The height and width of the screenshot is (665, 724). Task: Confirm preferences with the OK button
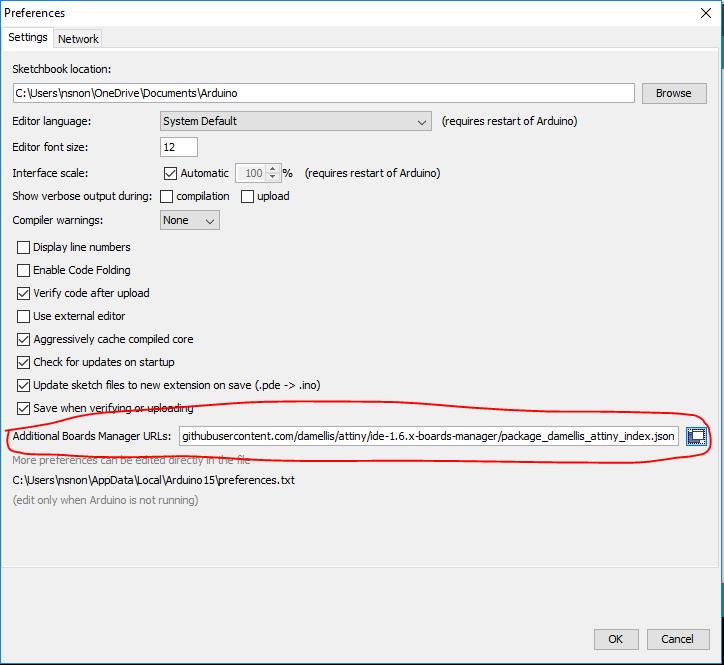pyautogui.click(x=616, y=639)
